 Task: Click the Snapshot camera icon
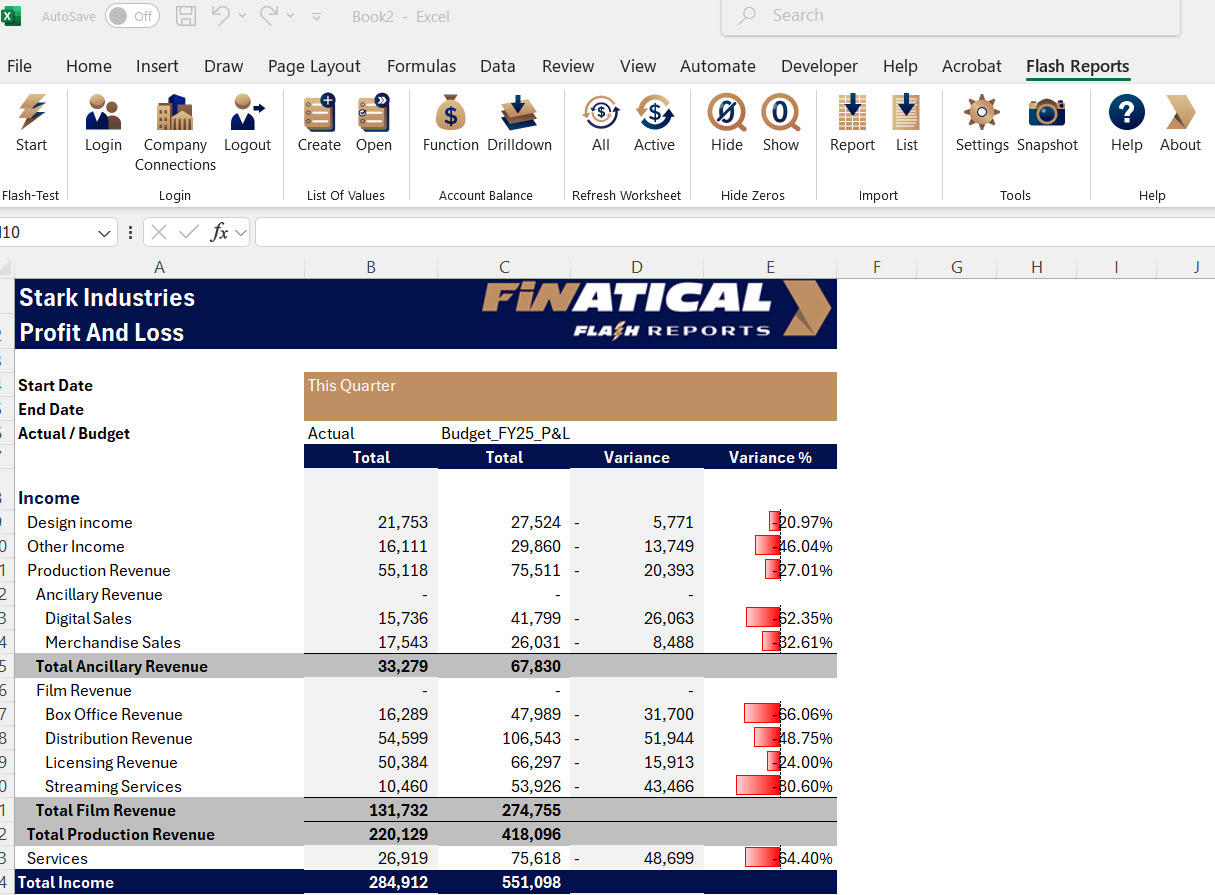pos(1047,112)
